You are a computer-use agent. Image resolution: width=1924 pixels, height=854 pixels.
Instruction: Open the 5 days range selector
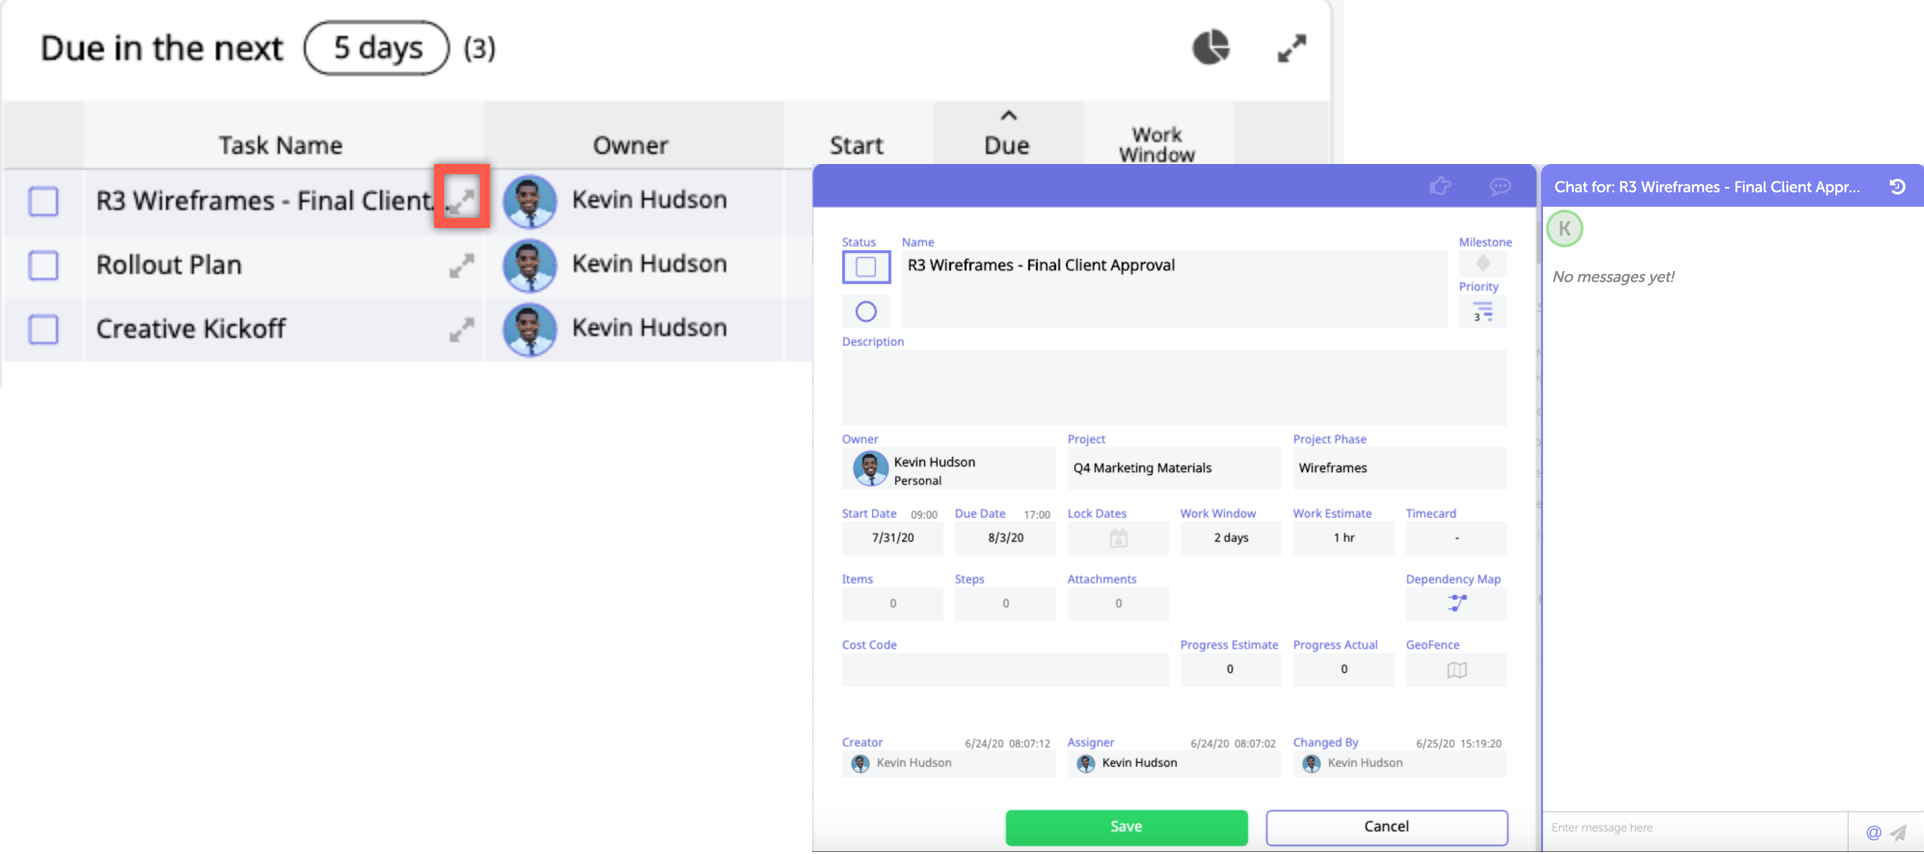377,48
